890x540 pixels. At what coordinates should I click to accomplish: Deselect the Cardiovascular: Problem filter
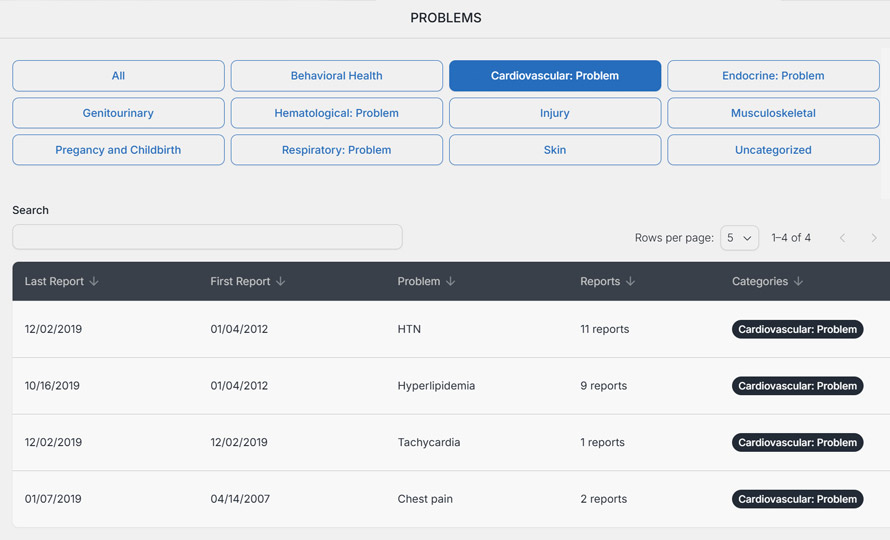[x=554, y=76]
